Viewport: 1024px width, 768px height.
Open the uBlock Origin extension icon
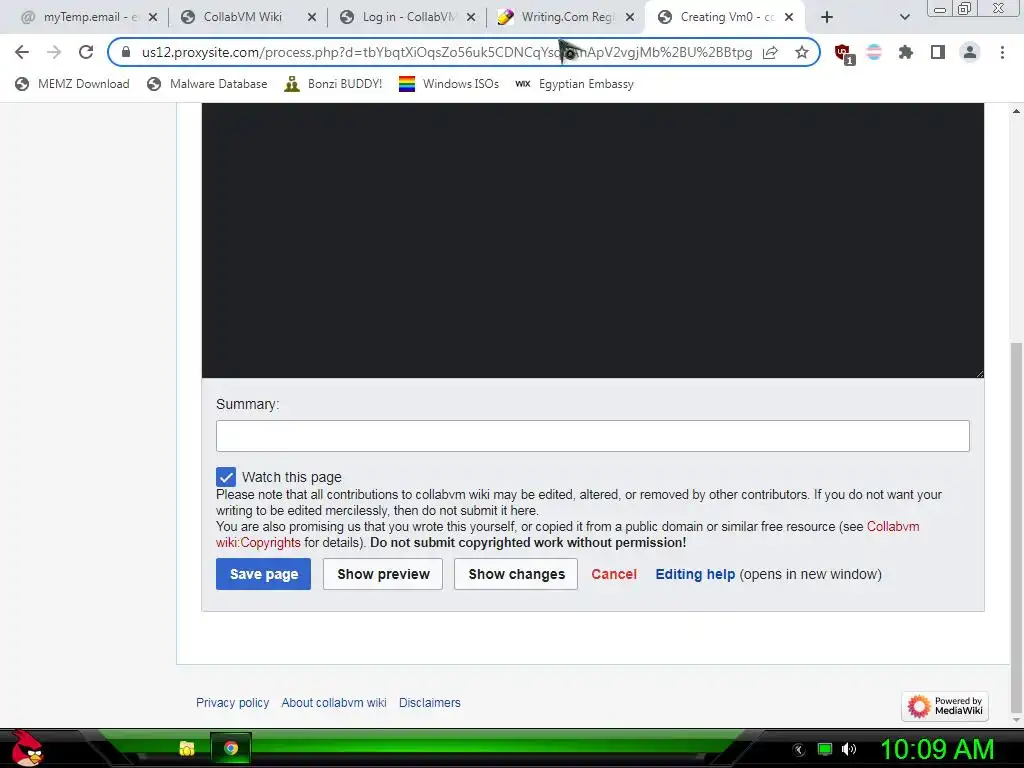click(844, 53)
